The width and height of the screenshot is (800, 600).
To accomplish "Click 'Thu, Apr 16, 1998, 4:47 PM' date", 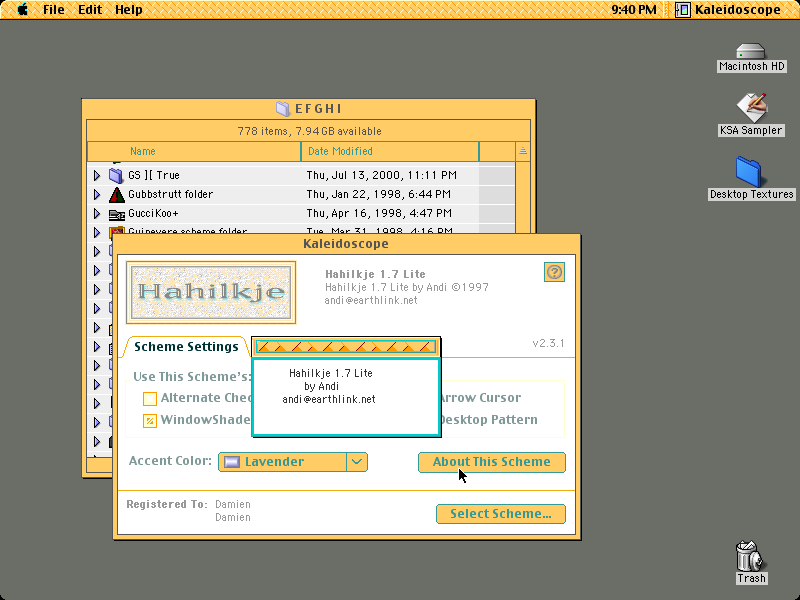I will [379, 213].
